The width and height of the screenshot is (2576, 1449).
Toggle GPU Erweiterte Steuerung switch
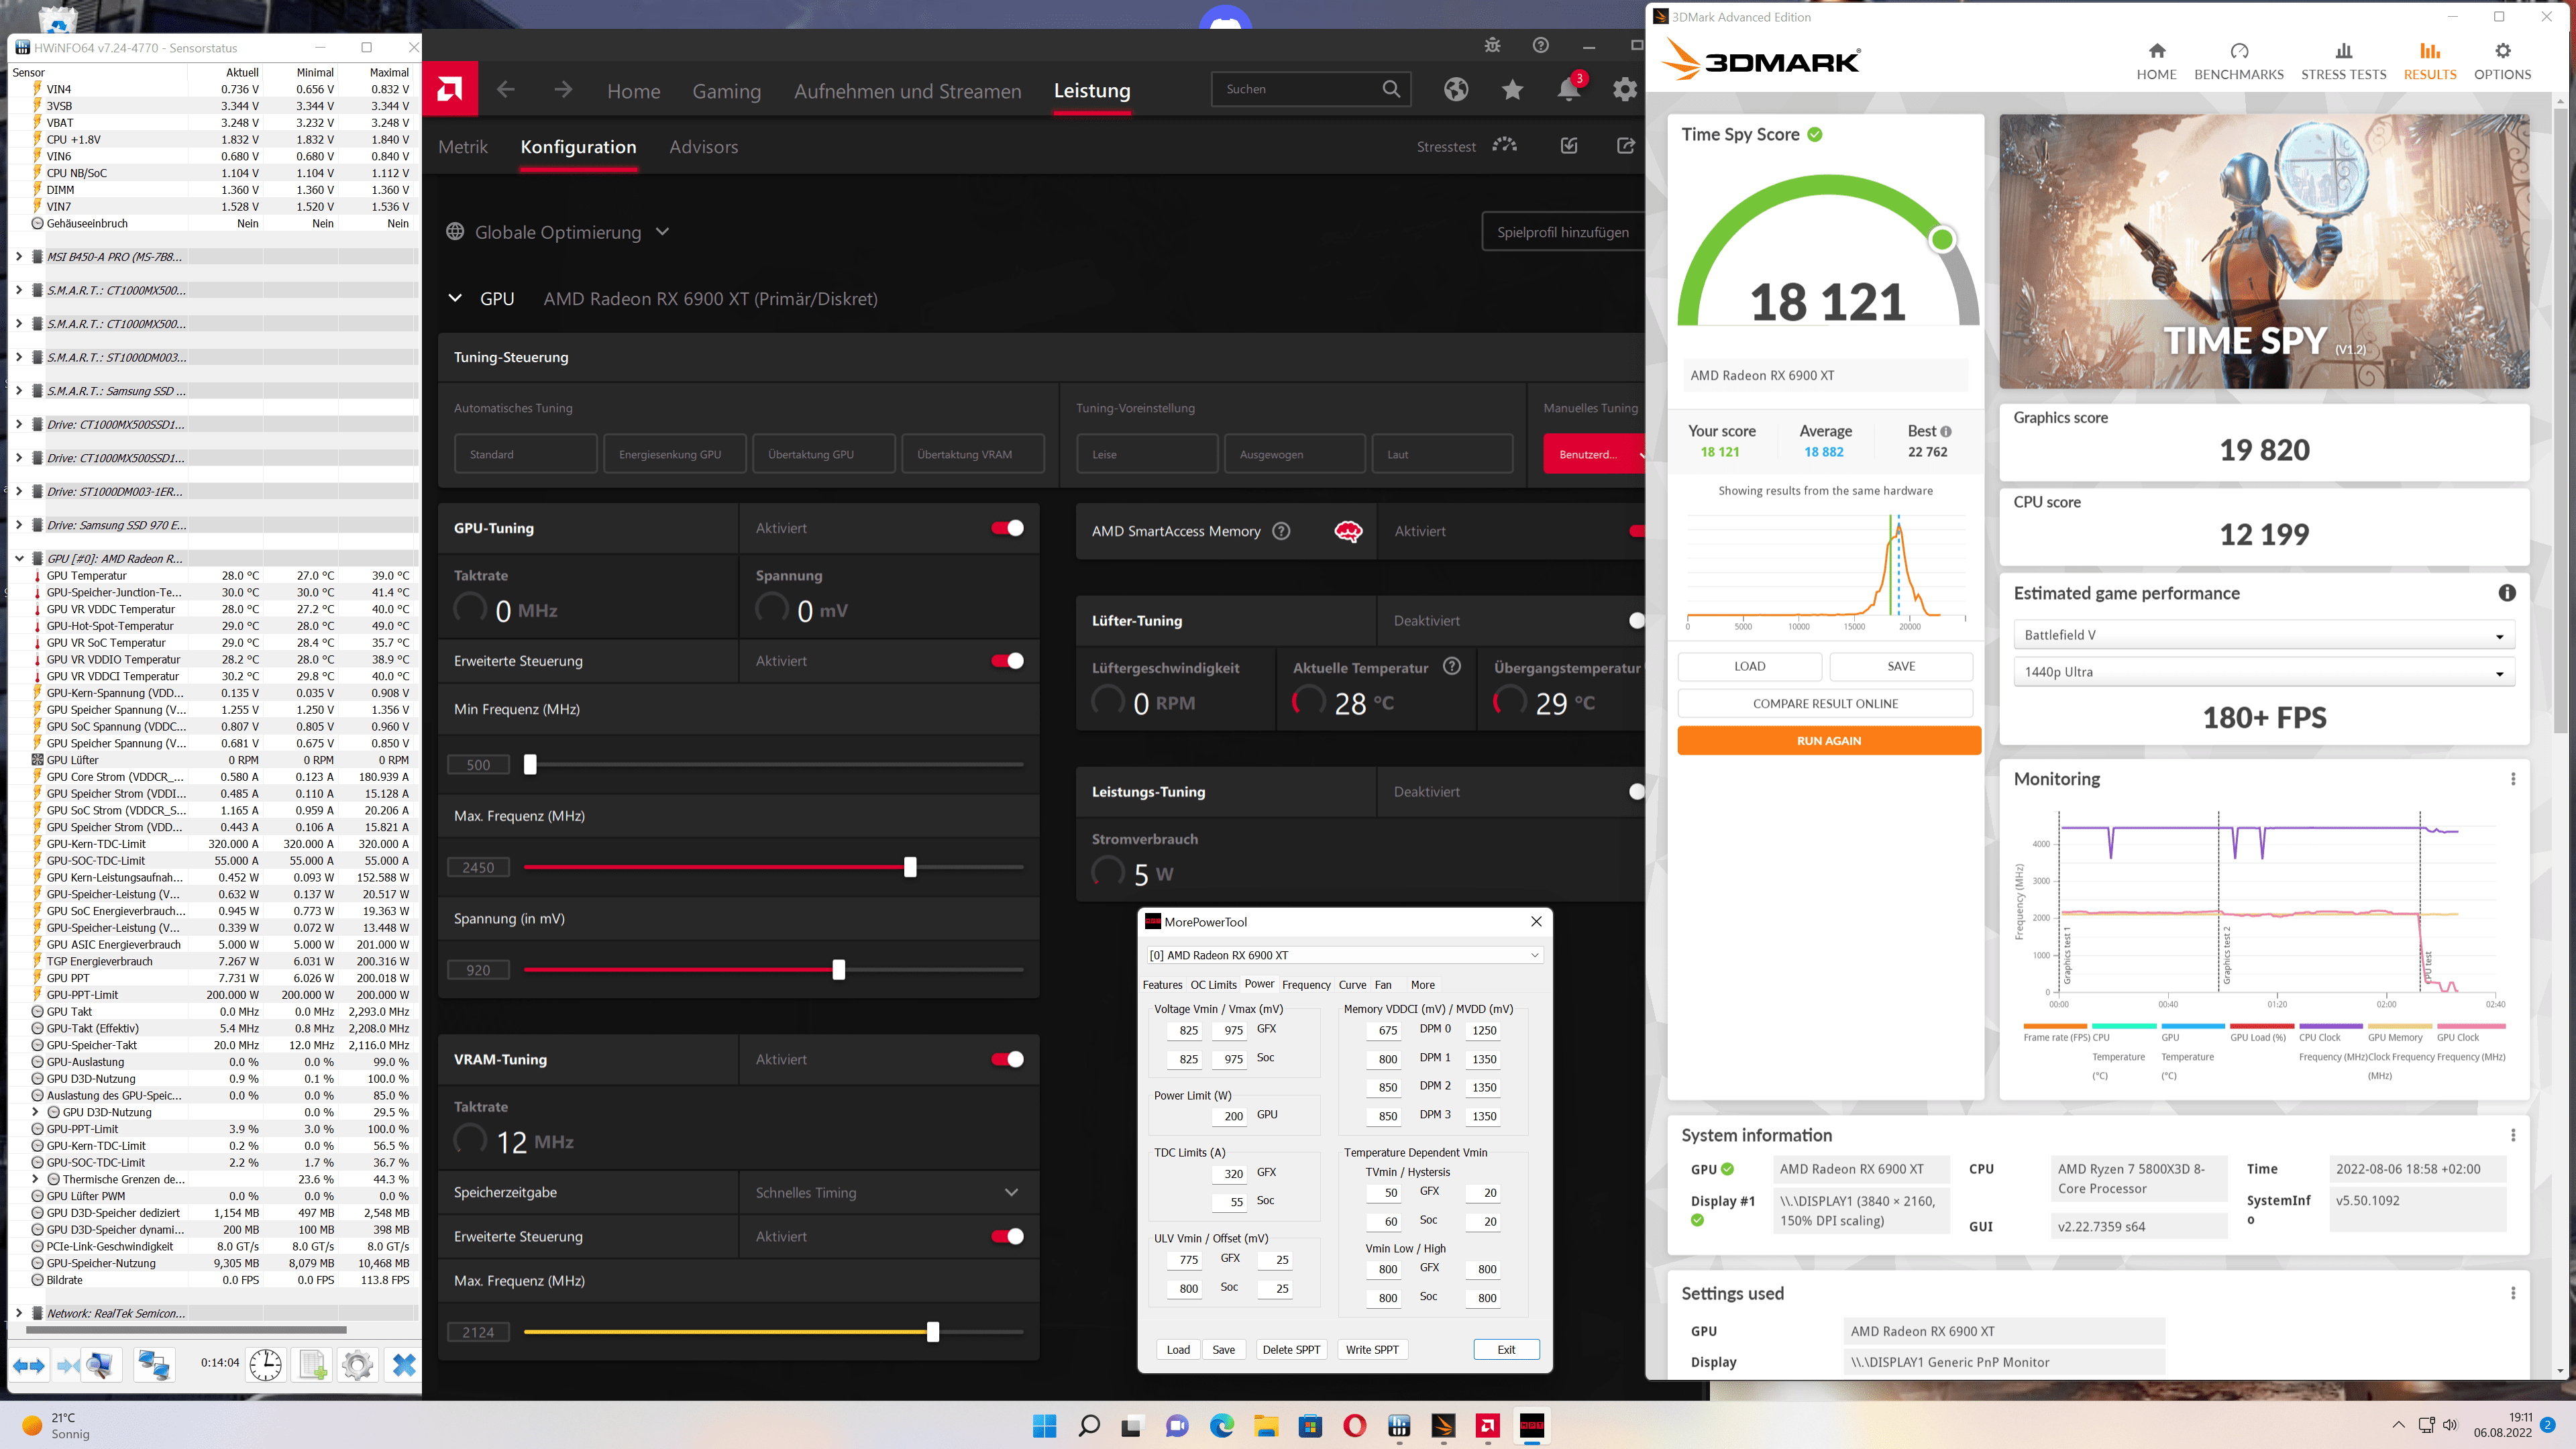[1007, 661]
